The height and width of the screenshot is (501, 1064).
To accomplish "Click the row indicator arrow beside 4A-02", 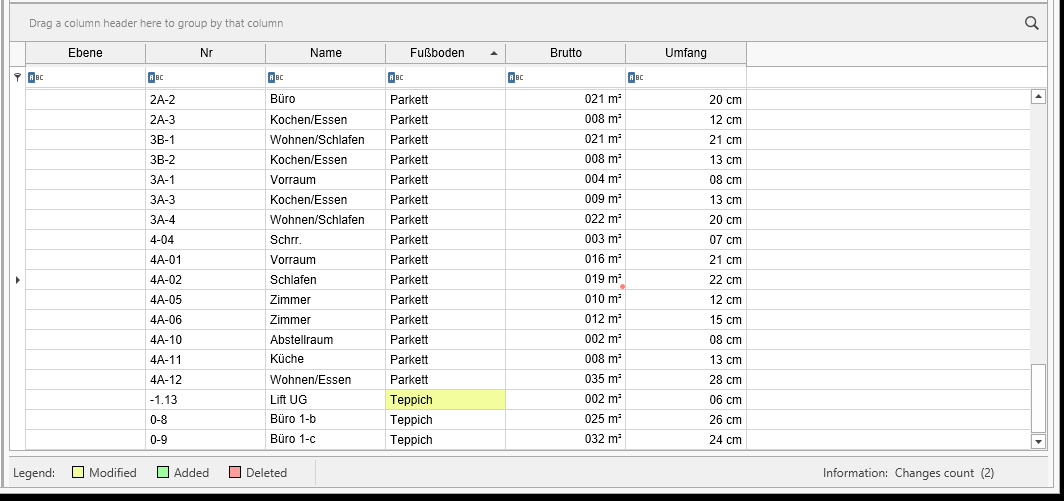I will pyautogui.click(x=18, y=280).
